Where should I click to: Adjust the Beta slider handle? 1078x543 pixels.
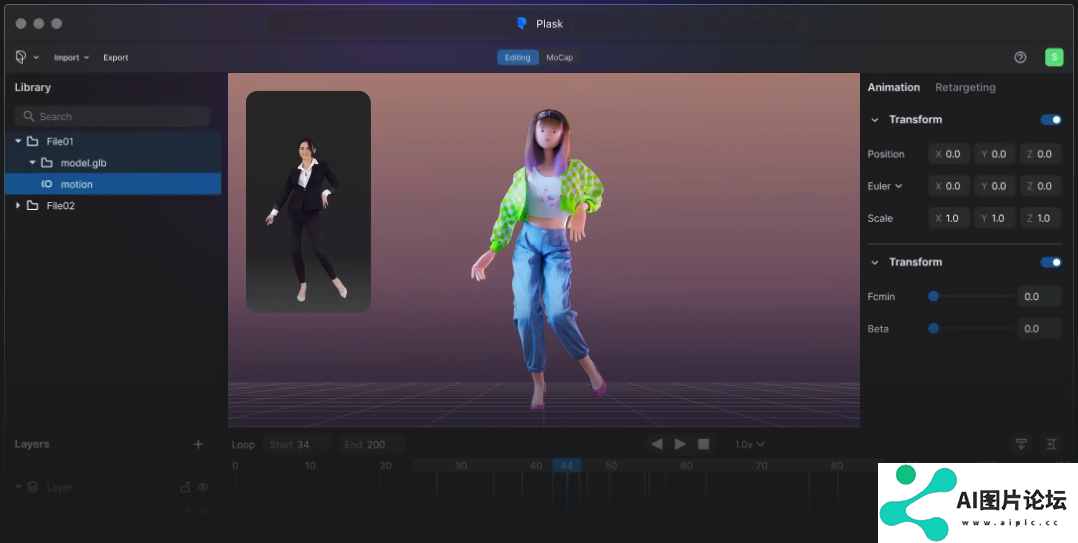click(933, 329)
